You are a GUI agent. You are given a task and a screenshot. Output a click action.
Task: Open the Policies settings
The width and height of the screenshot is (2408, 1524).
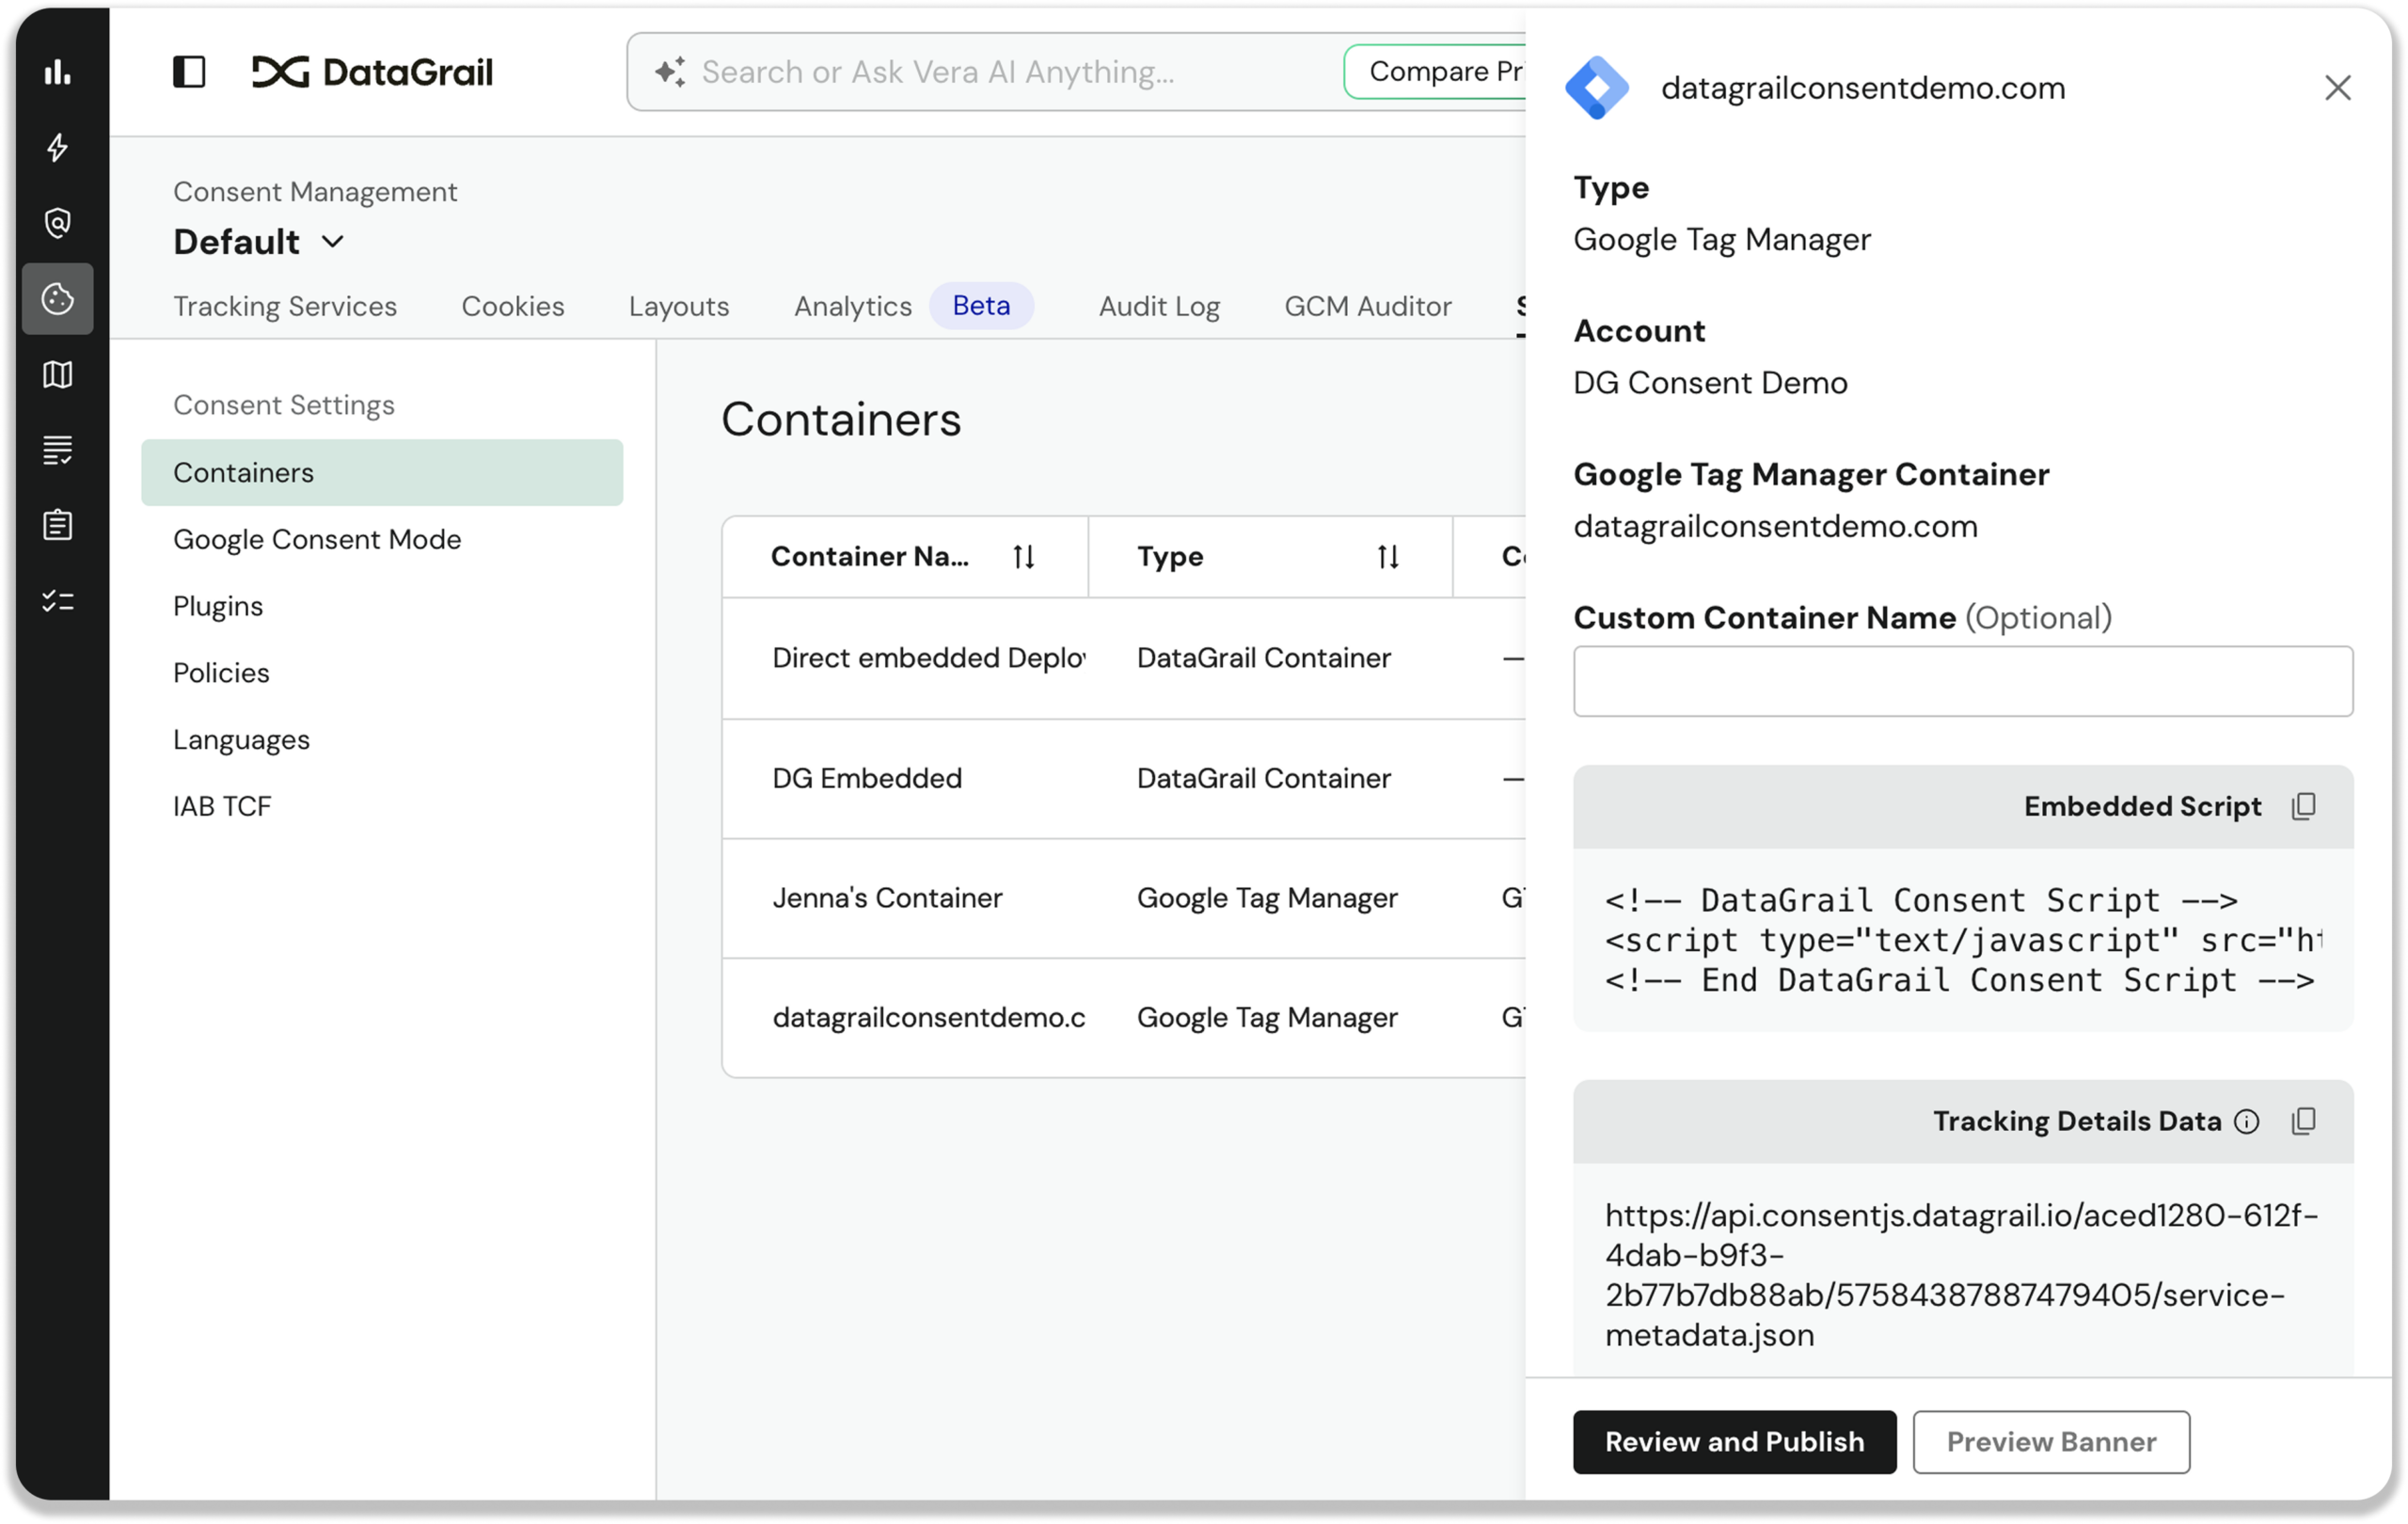(221, 673)
